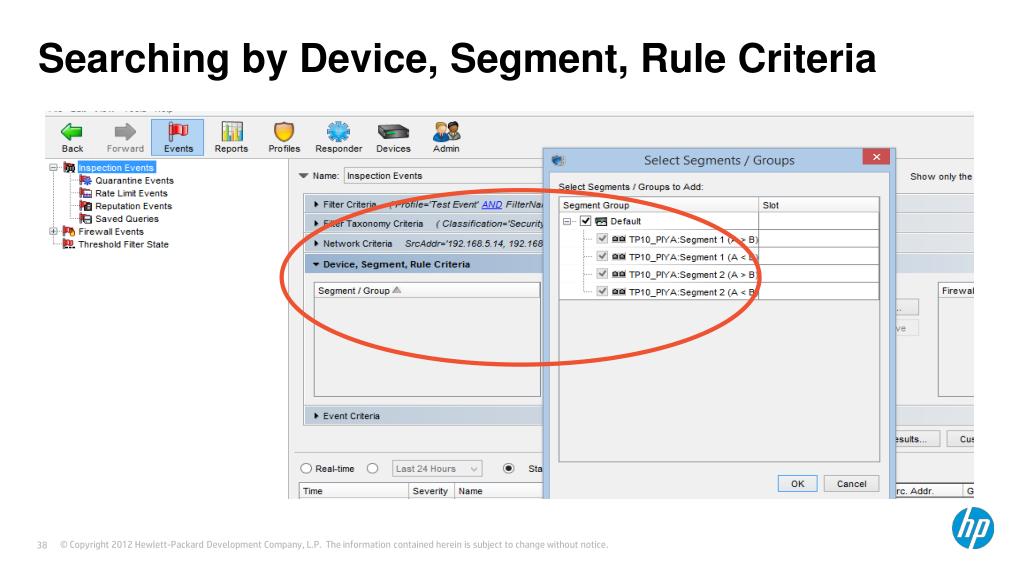The width and height of the screenshot is (1024, 576).
Task: Click the Select Segments dialog title icon
Action: coord(558,160)
